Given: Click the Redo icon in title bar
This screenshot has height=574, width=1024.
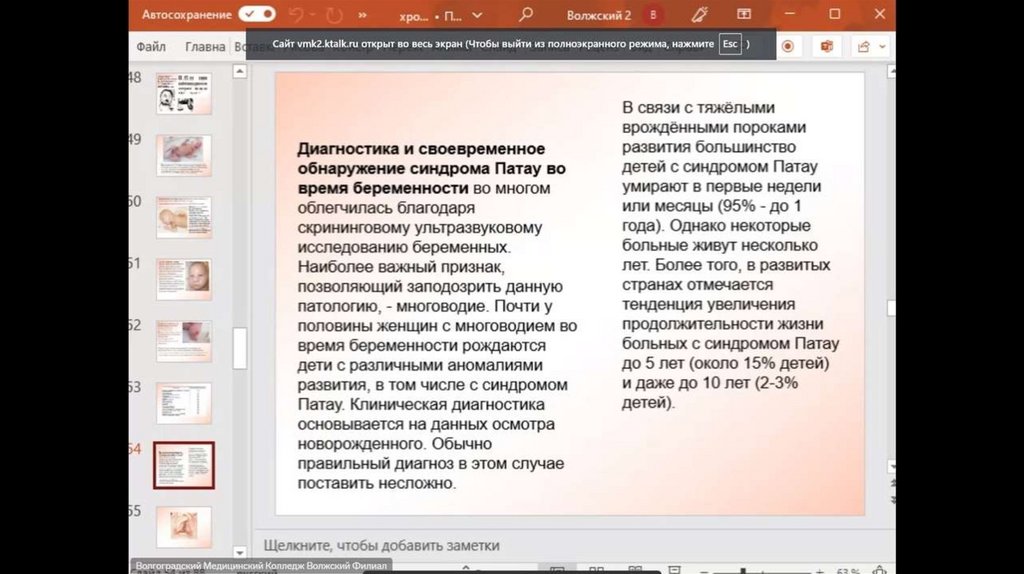Looking at the screenshot, I should [333, 15].
